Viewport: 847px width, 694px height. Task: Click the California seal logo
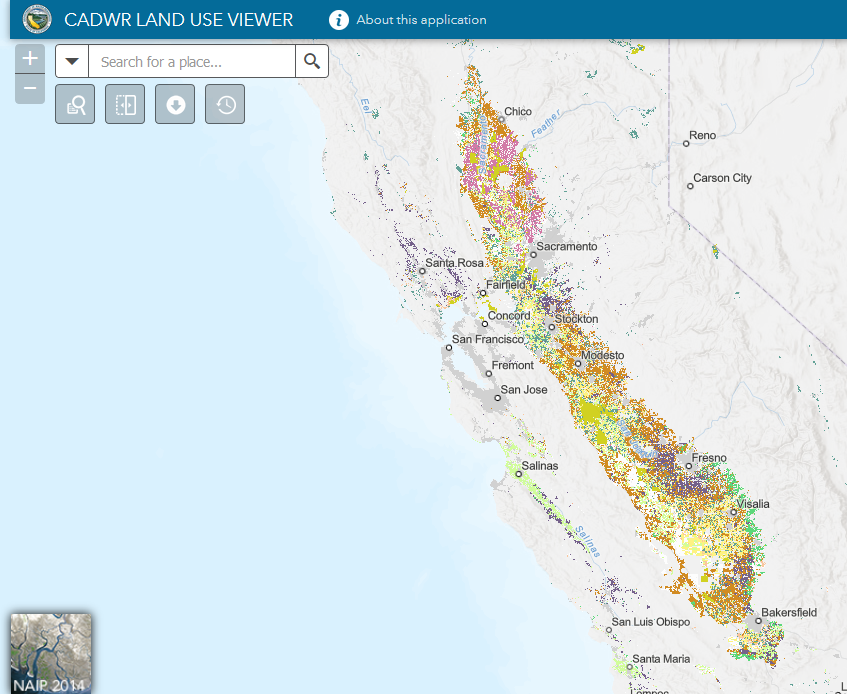(37, 19)
